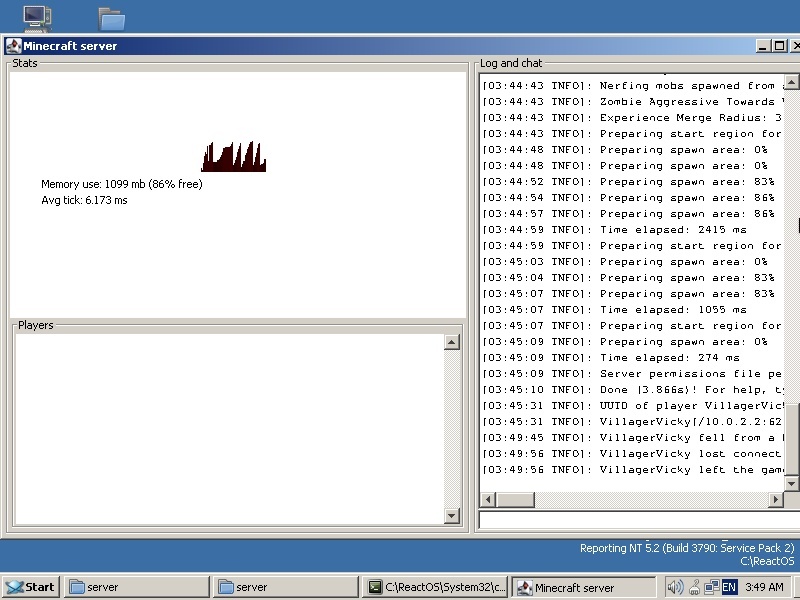Click the 'VillagerVicky left the game' log line
Image resolution: width=800 pixels, height=600 pixels.
[x=632, y=470]
